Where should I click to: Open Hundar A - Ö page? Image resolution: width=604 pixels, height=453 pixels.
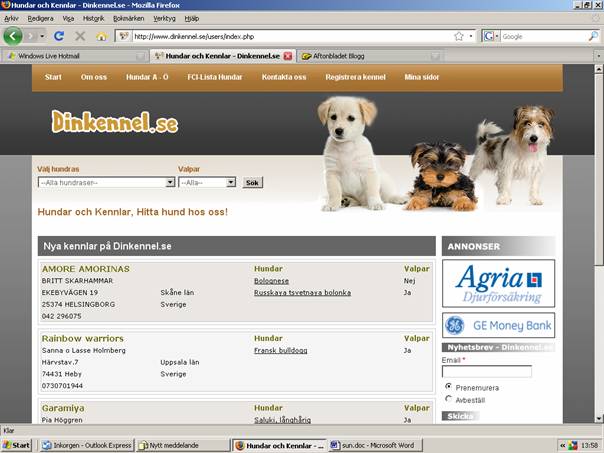point(147,77)
